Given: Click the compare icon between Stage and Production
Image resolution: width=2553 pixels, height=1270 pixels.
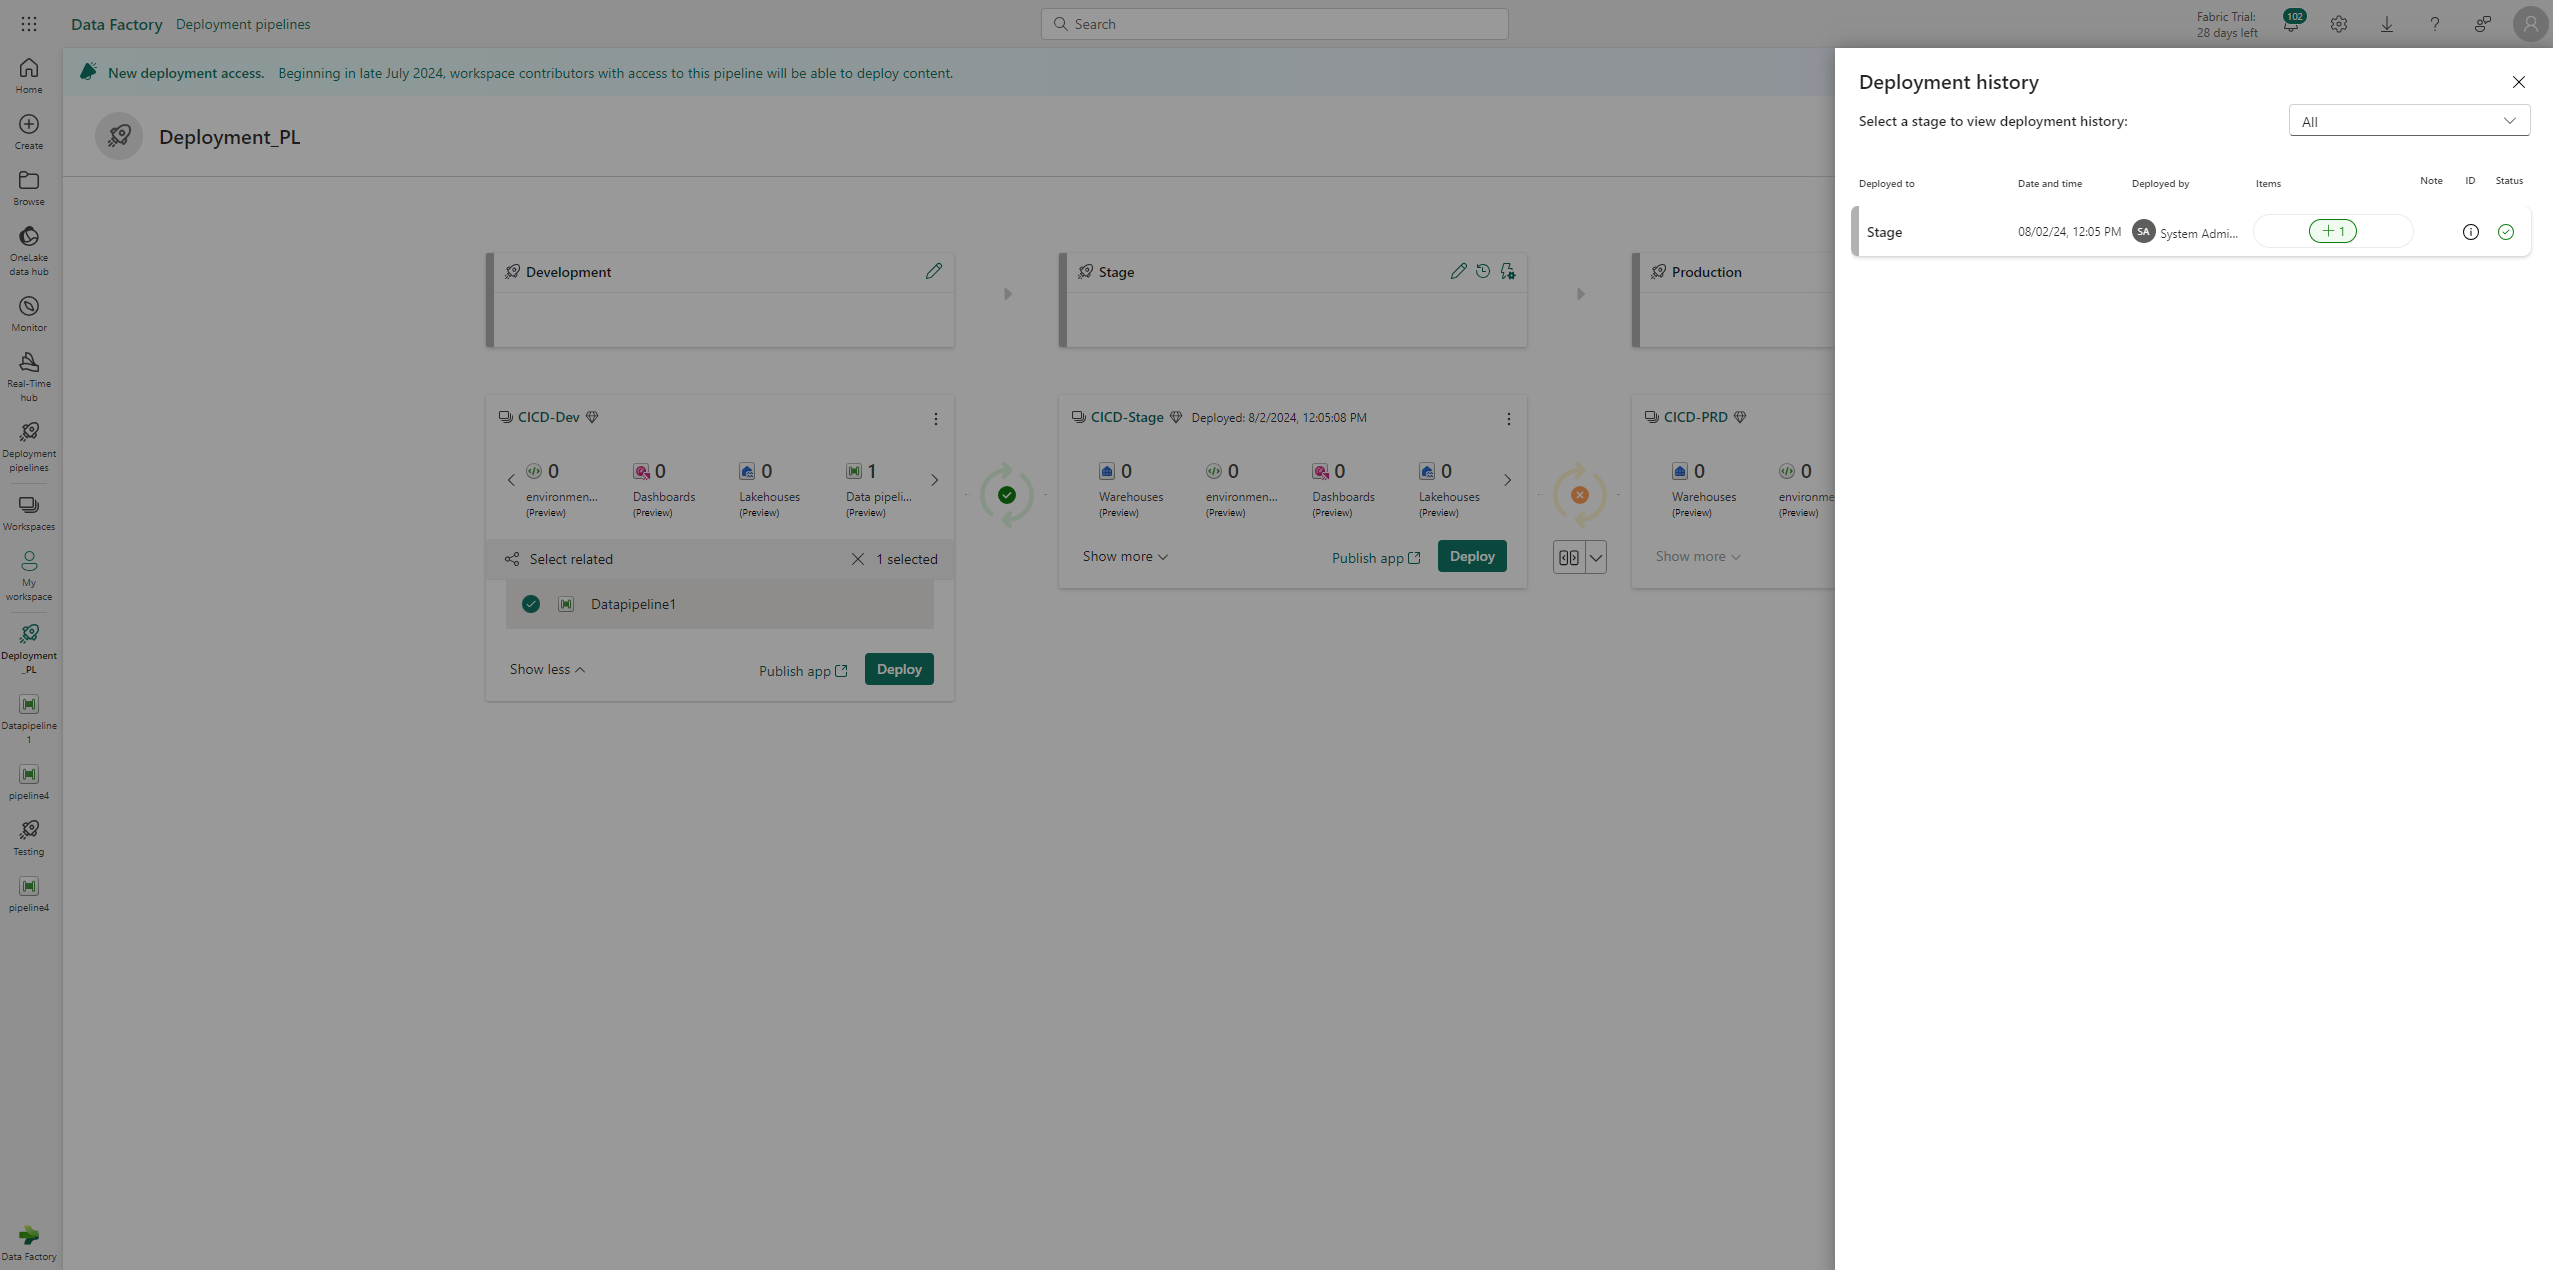Looking at the screenshot, I should (x=1569, y=558).
